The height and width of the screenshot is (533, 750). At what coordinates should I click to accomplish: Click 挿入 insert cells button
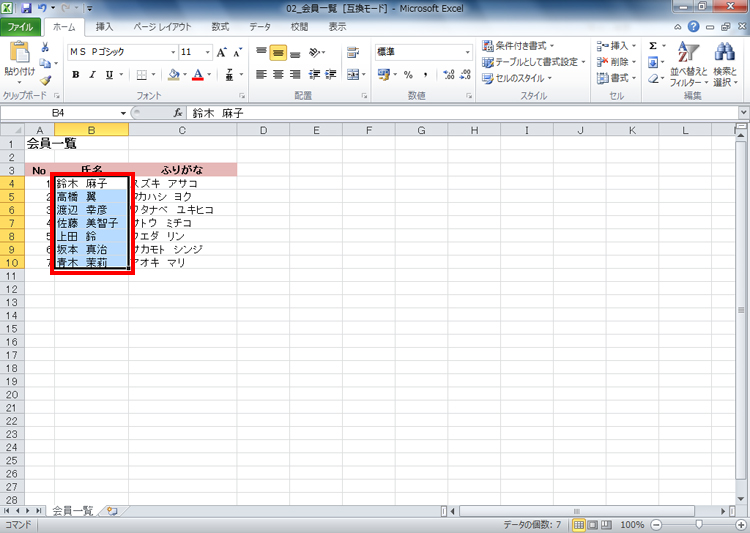(616, 46)
